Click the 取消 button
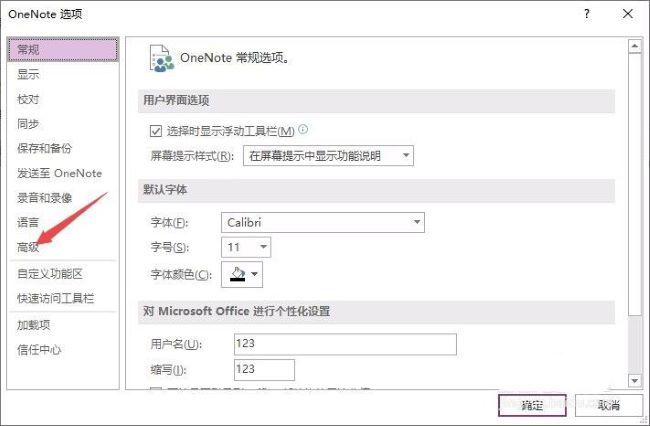650x426 pixels. coord(608,406)
